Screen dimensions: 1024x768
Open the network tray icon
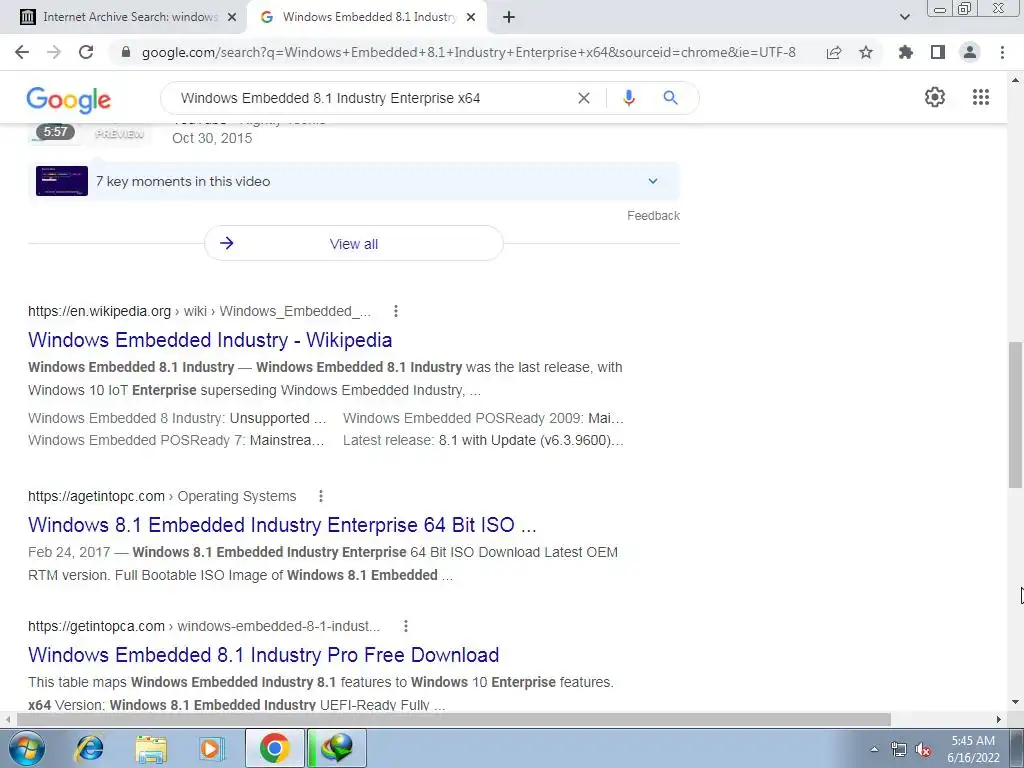click(899, 750)
